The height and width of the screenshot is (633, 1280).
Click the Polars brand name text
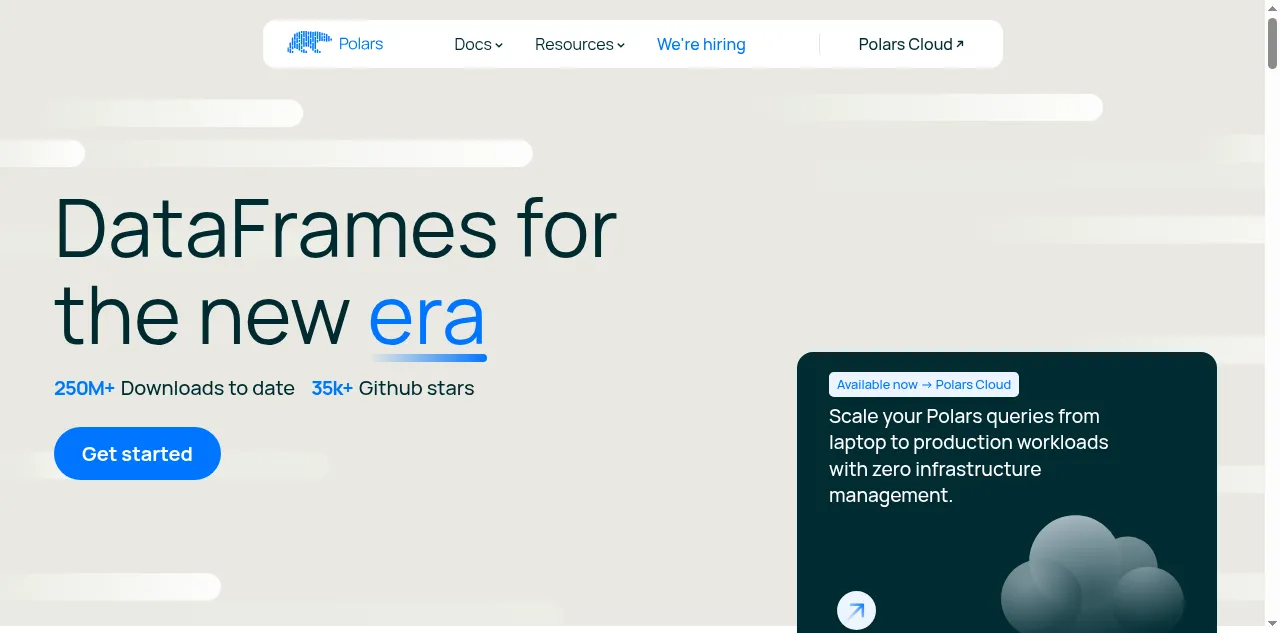point(361,44)
